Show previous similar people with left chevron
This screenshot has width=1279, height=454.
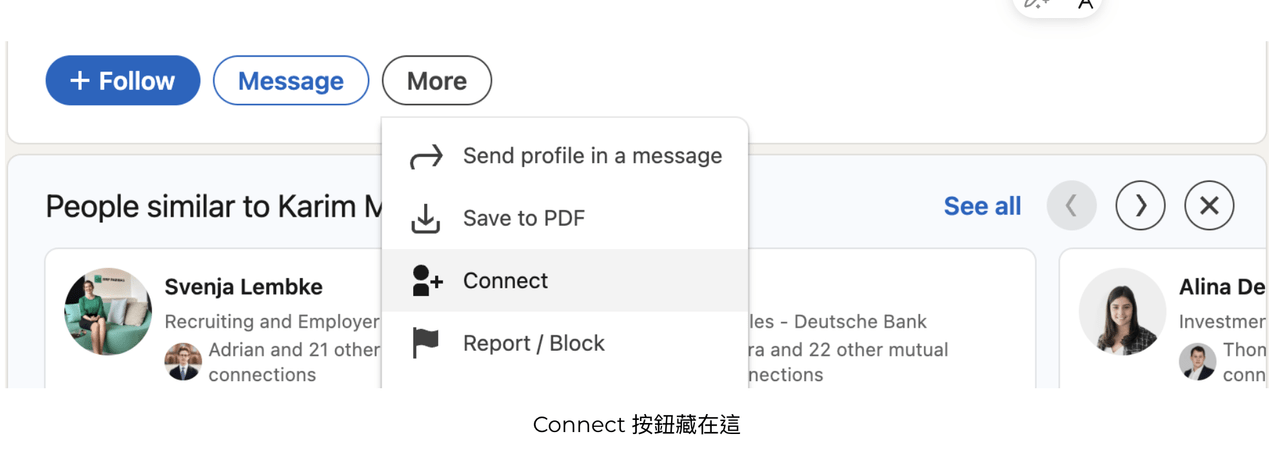(1072, 206)
